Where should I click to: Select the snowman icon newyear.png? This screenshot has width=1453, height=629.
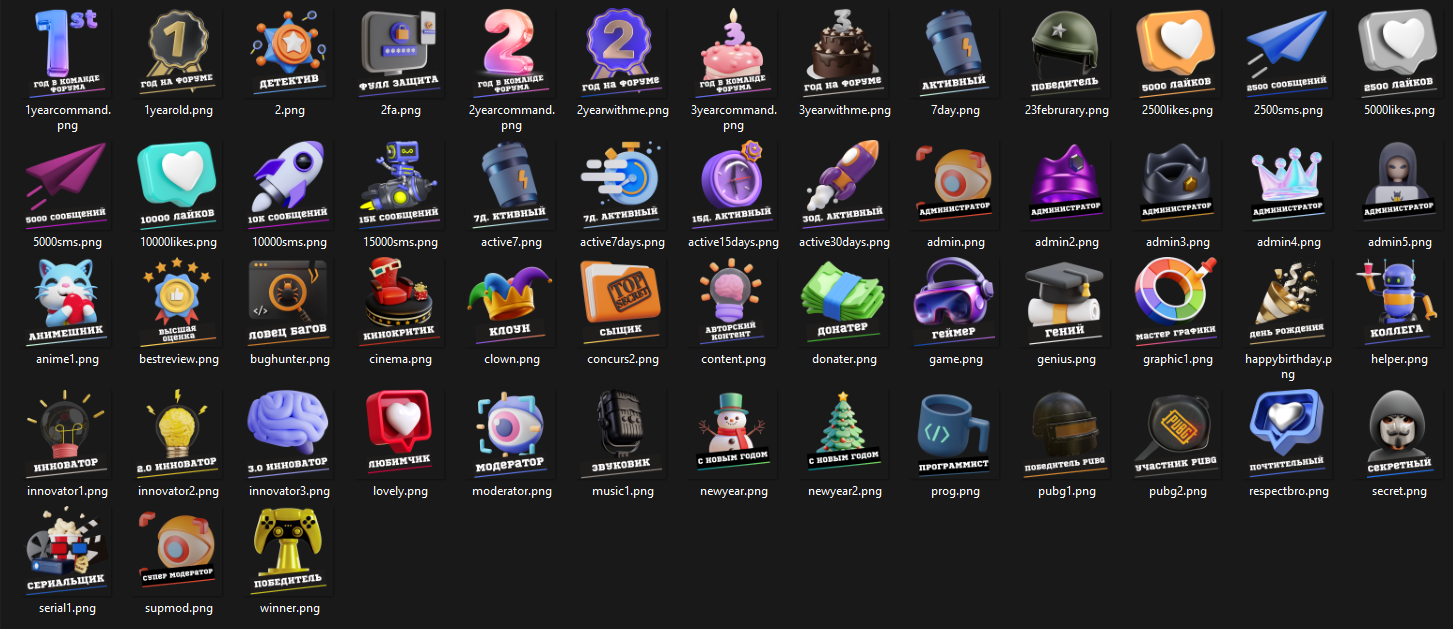(x=733, y=434)
